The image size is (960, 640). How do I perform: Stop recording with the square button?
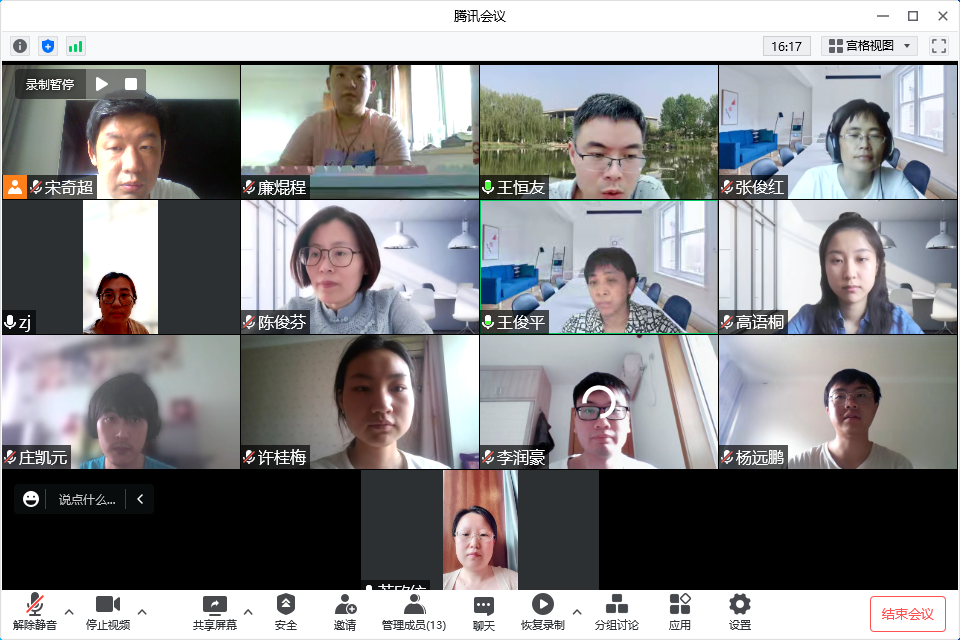[130, 84]
